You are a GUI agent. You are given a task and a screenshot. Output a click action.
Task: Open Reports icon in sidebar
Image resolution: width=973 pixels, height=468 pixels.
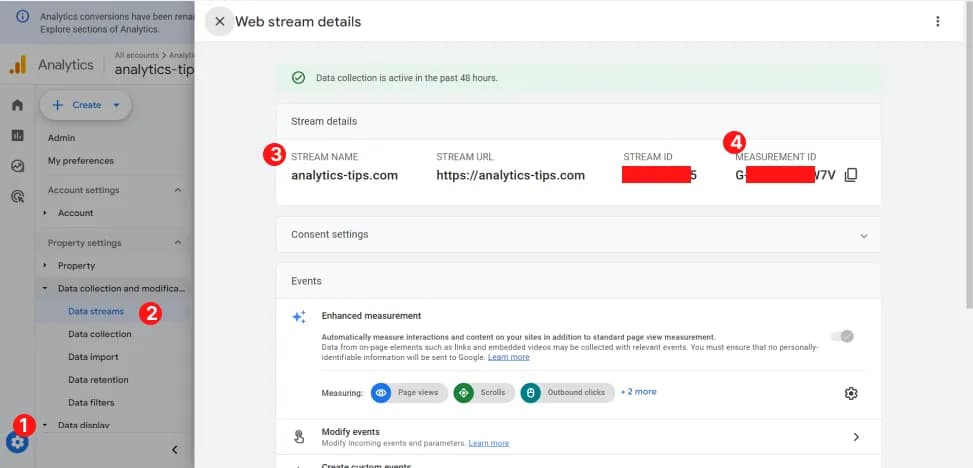pos(17,135)
